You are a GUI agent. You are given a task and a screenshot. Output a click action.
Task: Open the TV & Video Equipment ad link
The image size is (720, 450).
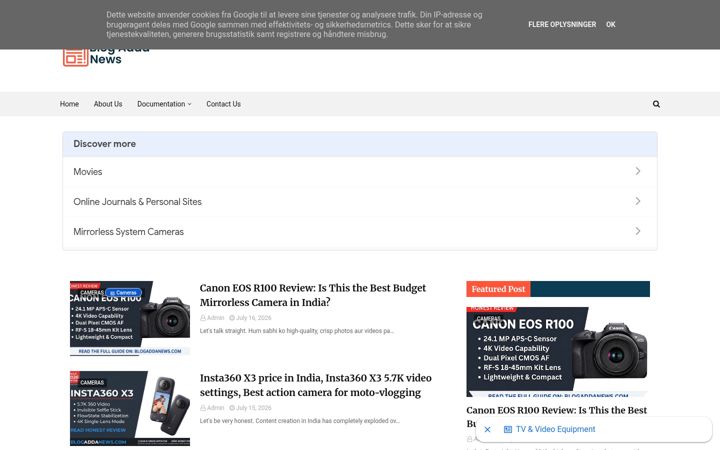(x=555, y=429)
